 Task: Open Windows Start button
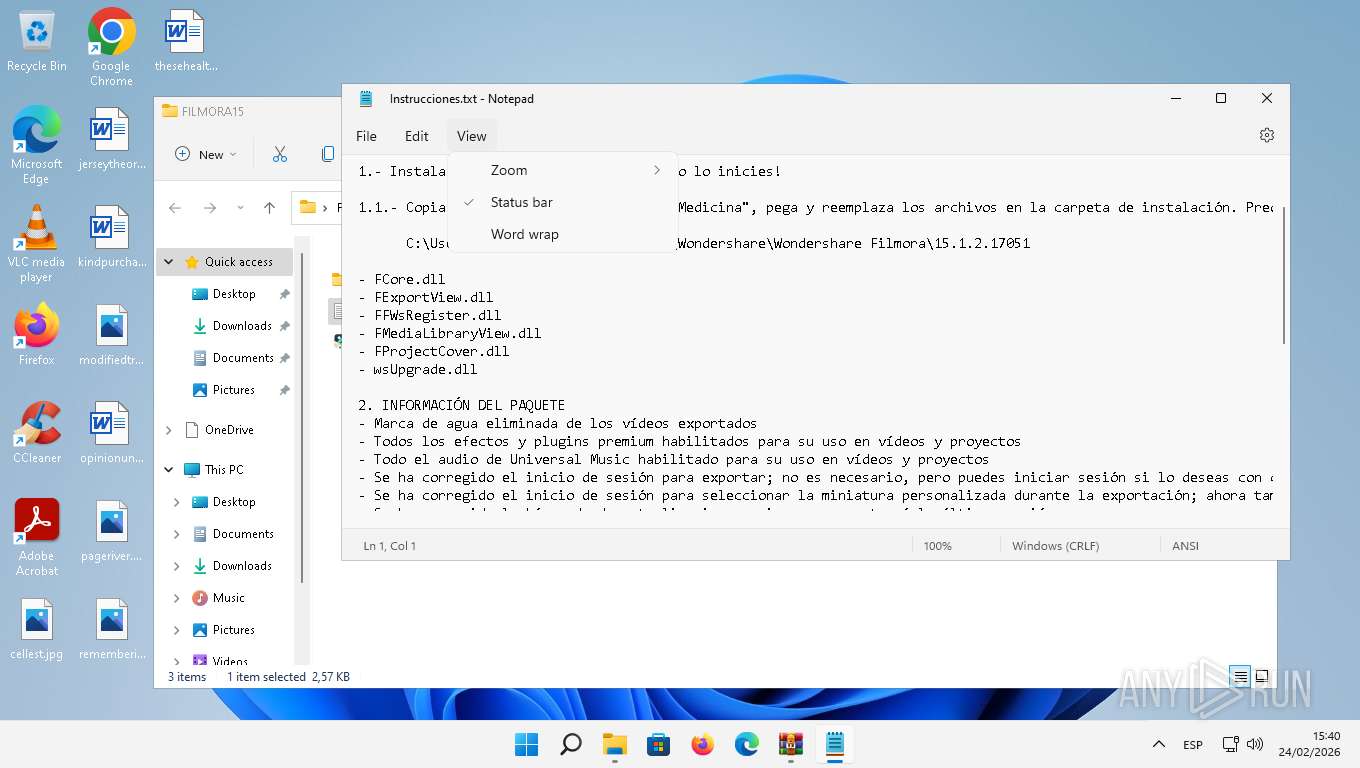[526, 744]
